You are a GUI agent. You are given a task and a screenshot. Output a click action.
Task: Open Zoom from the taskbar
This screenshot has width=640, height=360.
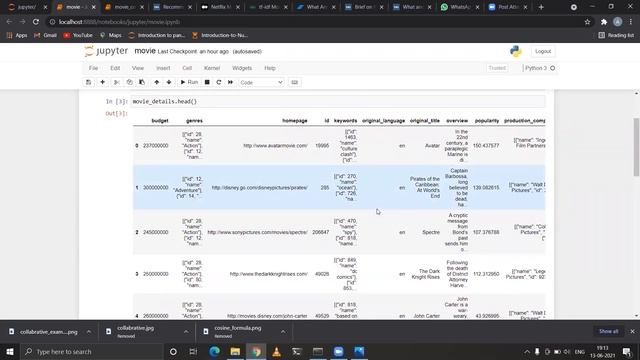coord(338,351)
